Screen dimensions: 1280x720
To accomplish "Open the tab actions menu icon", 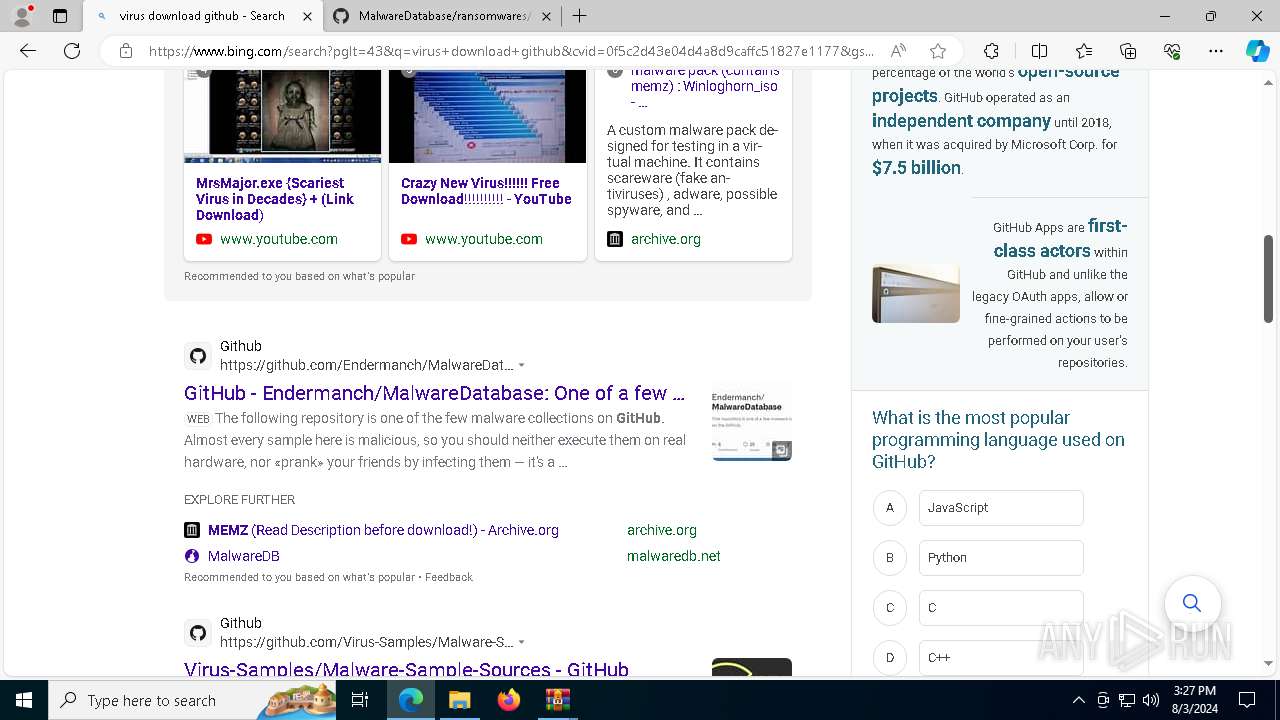I will 60,16.
